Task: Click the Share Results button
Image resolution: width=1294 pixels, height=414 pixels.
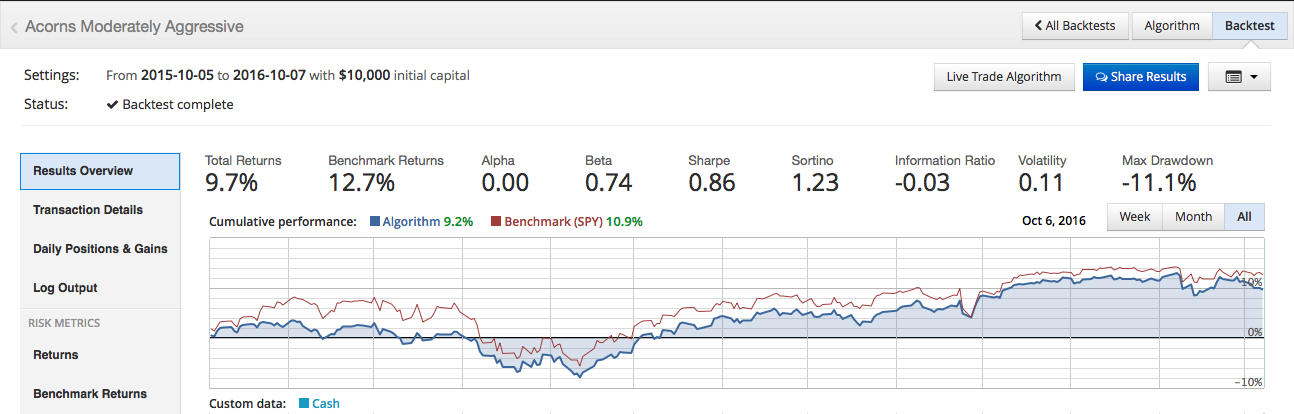Action: tap(1140, 77)
